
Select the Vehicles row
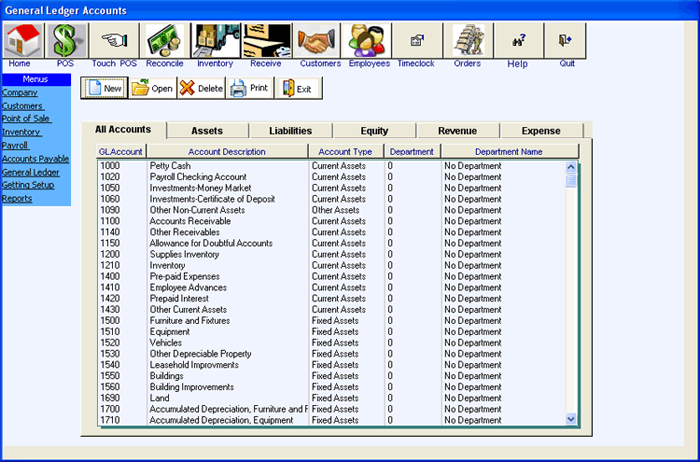331,343
